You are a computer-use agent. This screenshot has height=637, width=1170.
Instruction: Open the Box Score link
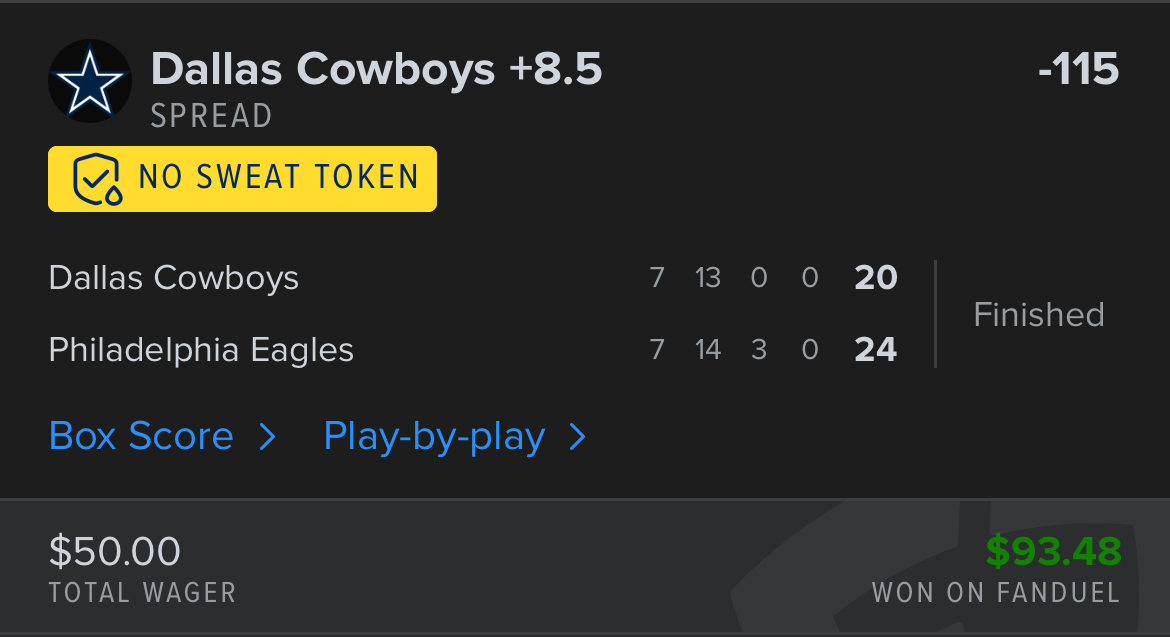141,437
